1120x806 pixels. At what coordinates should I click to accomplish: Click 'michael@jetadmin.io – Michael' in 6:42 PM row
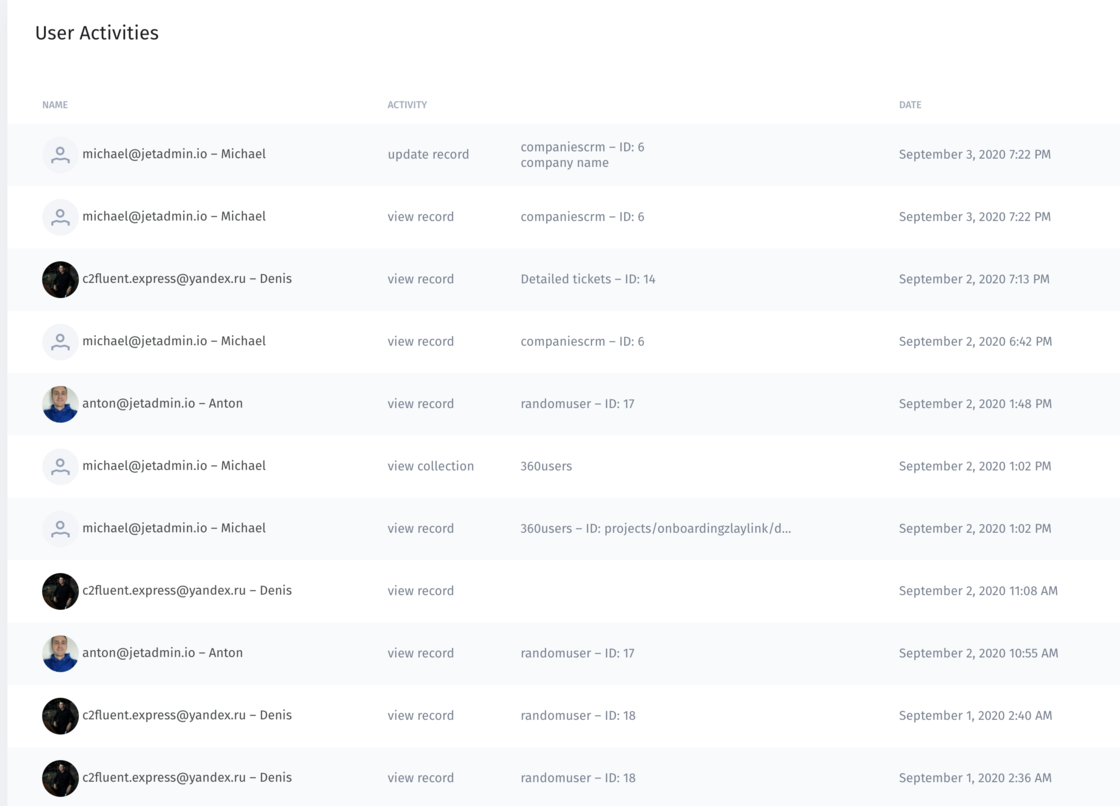click(x=174, y=341)
